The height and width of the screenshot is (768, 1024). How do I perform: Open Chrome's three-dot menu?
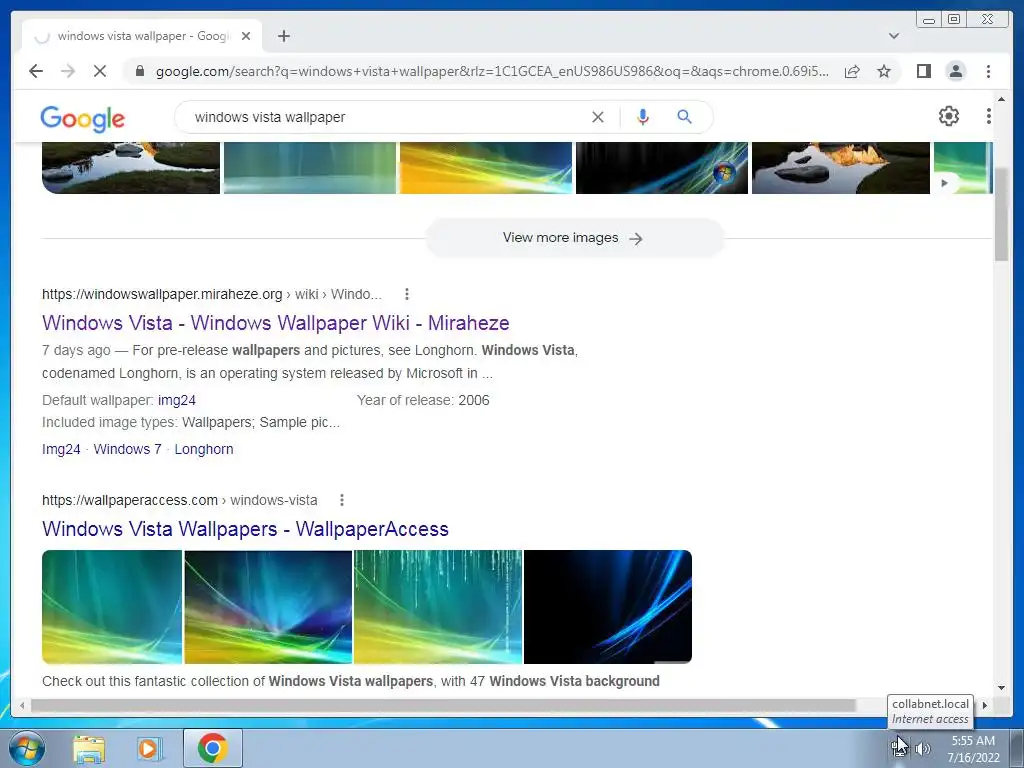(988, 71)
